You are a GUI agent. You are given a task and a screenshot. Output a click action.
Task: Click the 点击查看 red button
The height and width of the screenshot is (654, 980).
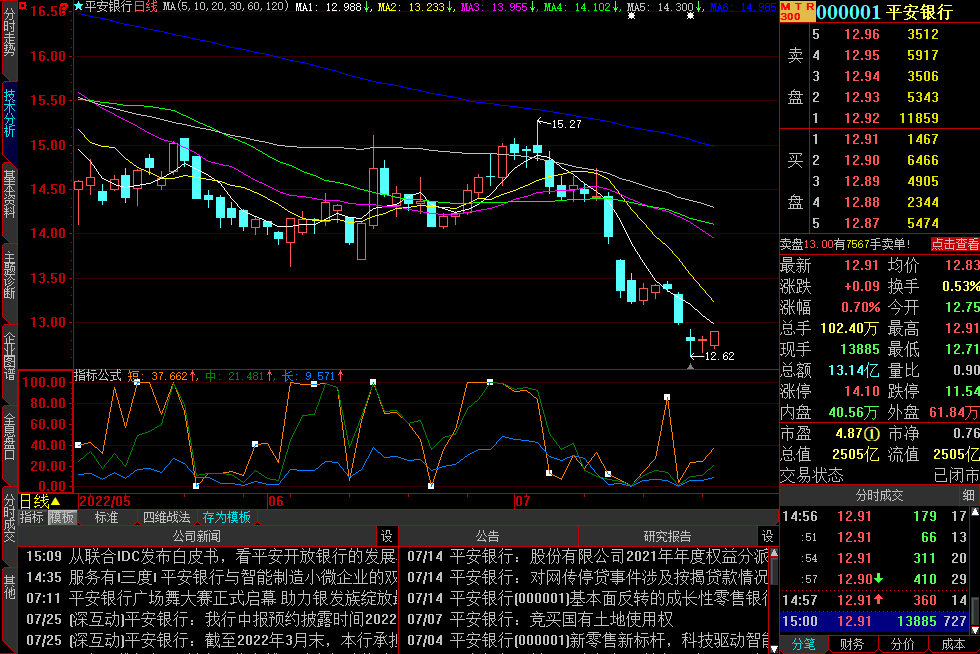coord(954,244)
